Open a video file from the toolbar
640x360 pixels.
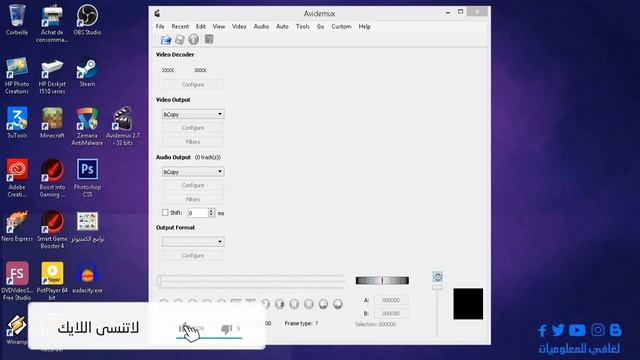point(166,40)
